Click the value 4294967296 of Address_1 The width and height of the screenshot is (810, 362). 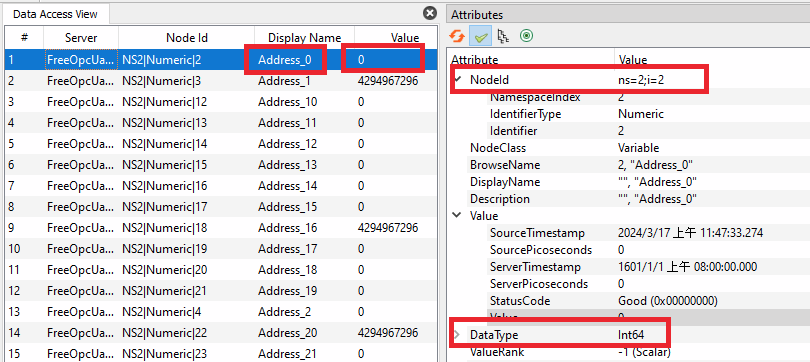click(x=387, y=81)
